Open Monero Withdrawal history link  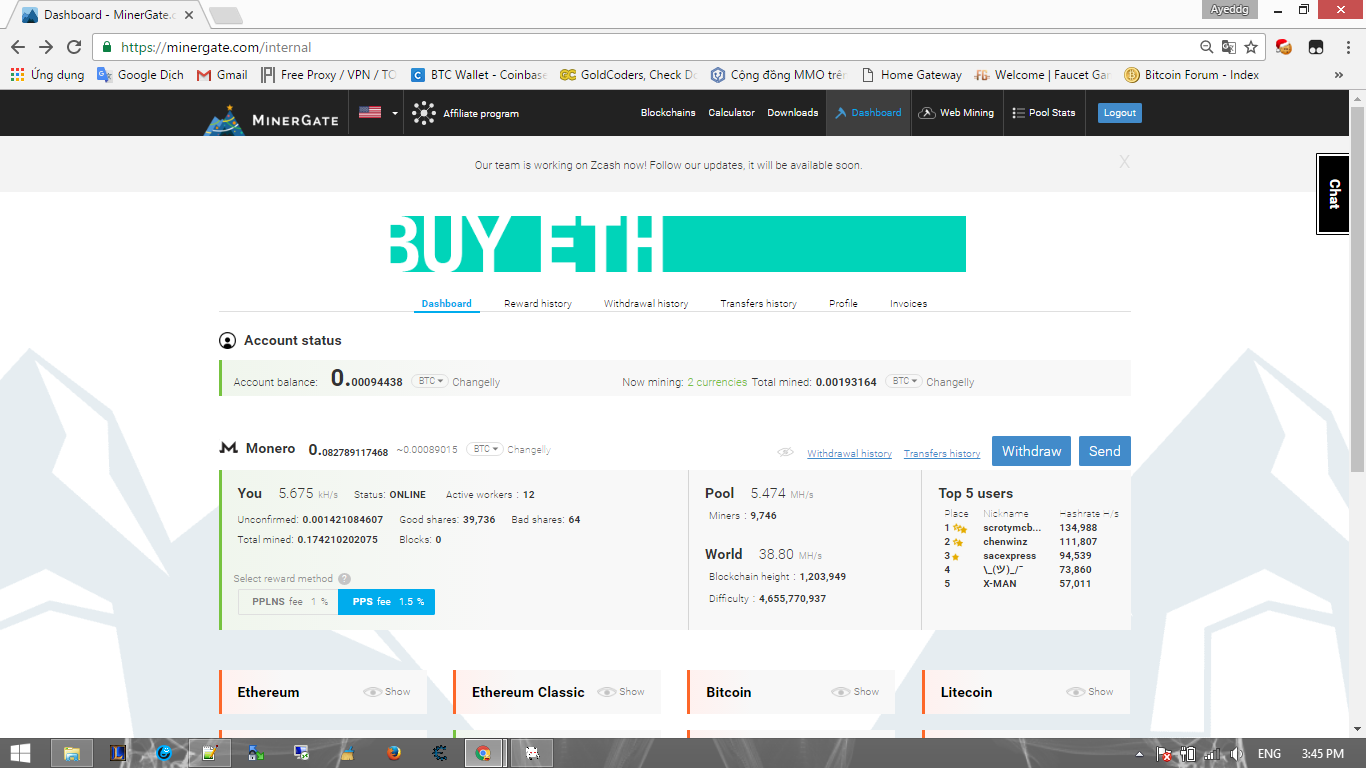tap(849, 454)
